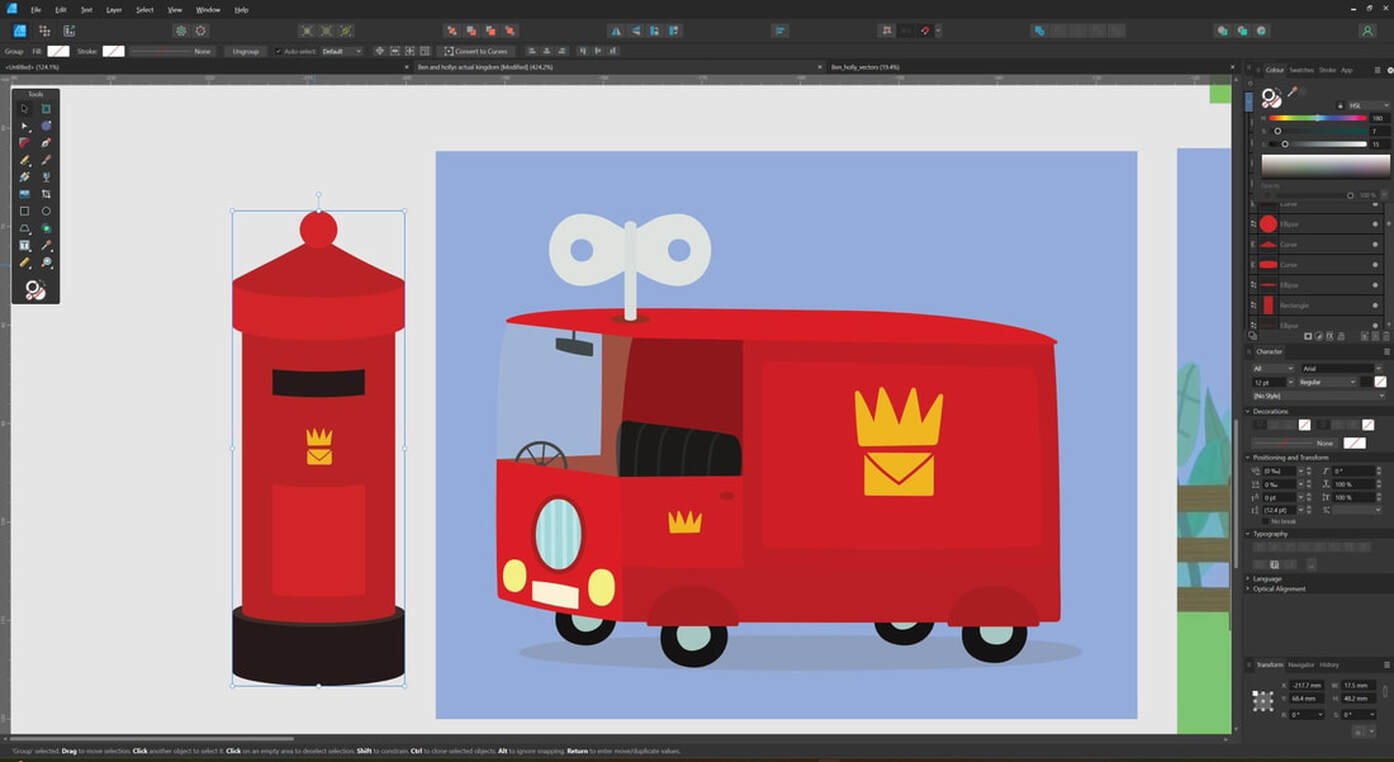Open the No Style character style dropdown
Image resolution: width=1394 pixels, height=762 pixels.
[x=1319, y=396]
